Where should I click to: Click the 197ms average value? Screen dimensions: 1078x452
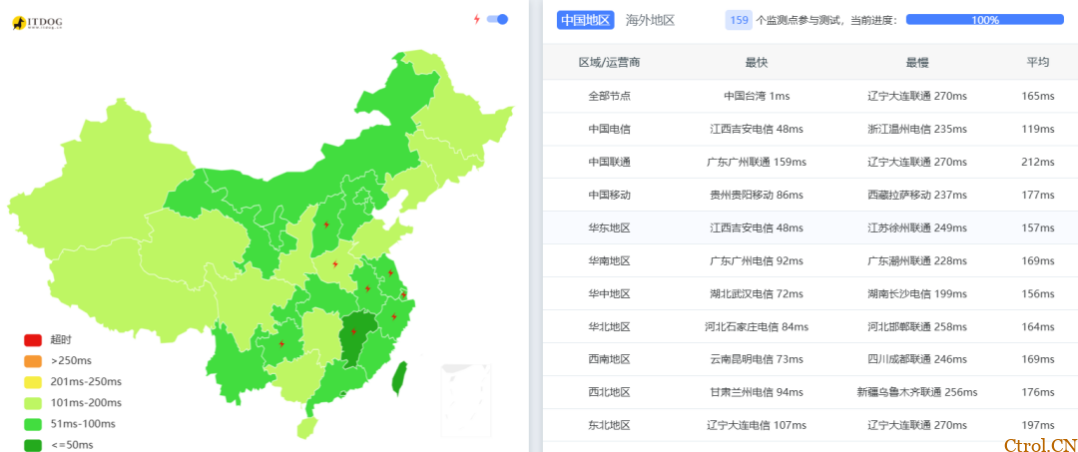pos(1037,425)
